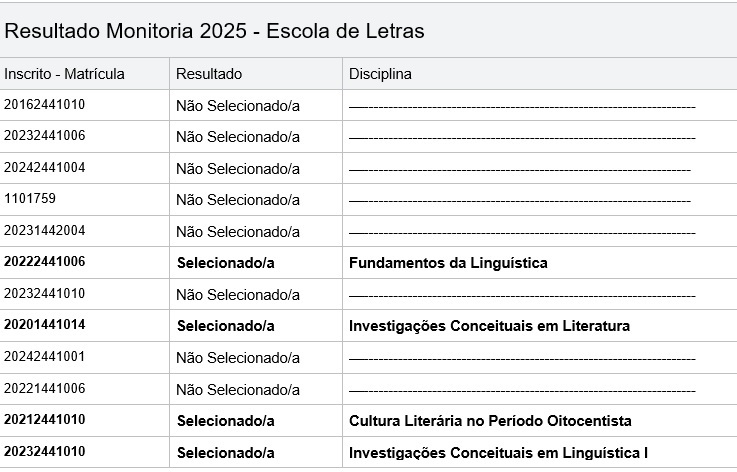Select the bold matrícula 20222441006
This screenshot has height=472, width=737.
(x=45, y=262)
